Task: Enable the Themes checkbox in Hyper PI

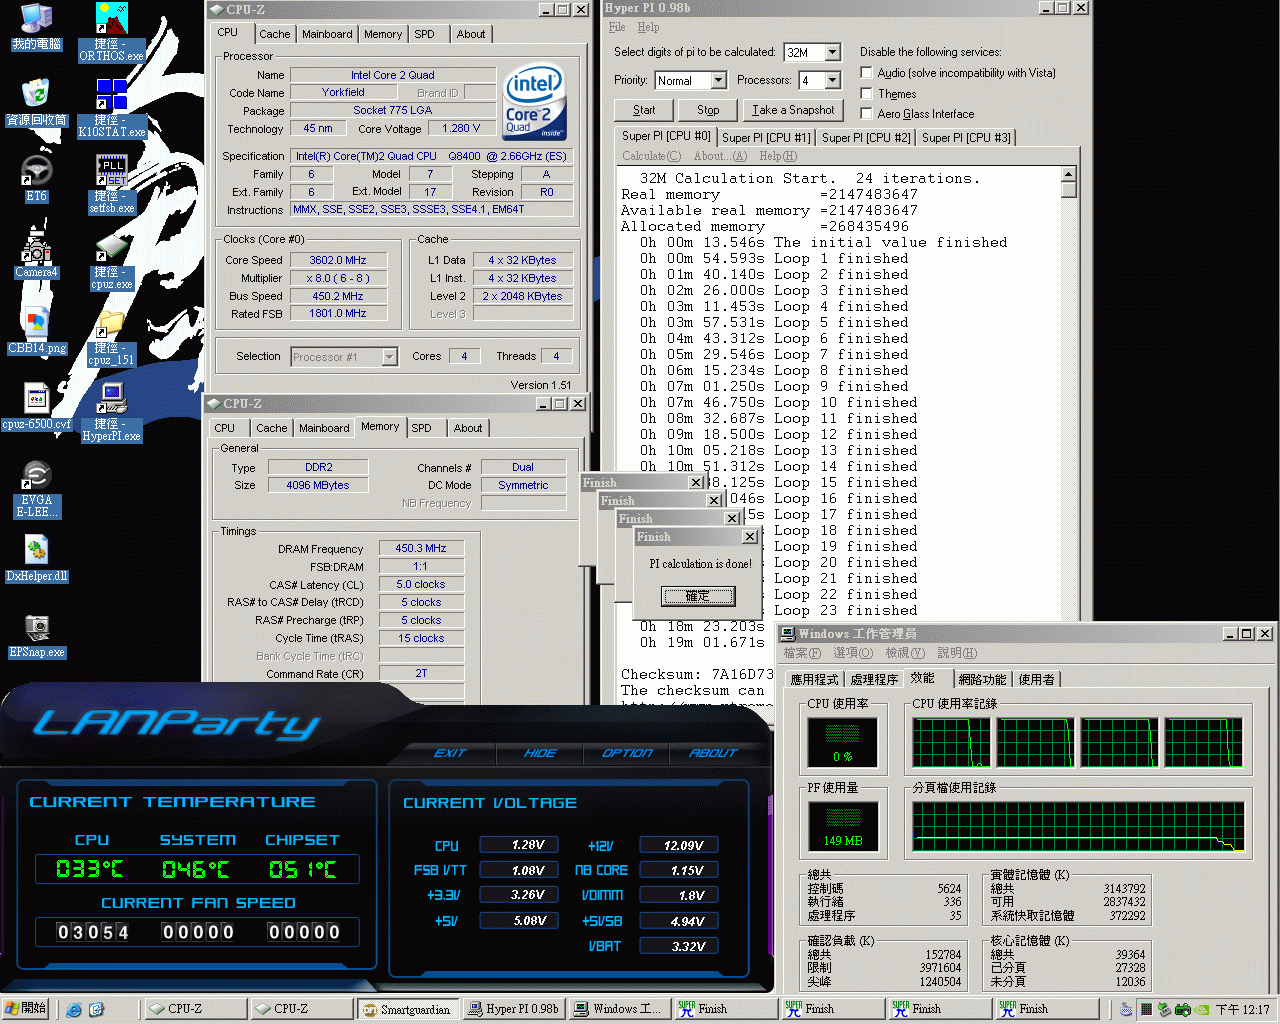Action: pos(866,93)
